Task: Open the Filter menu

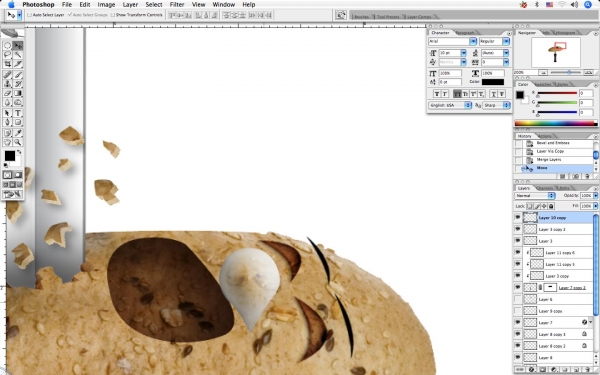Action: click(x=177, y=5)
